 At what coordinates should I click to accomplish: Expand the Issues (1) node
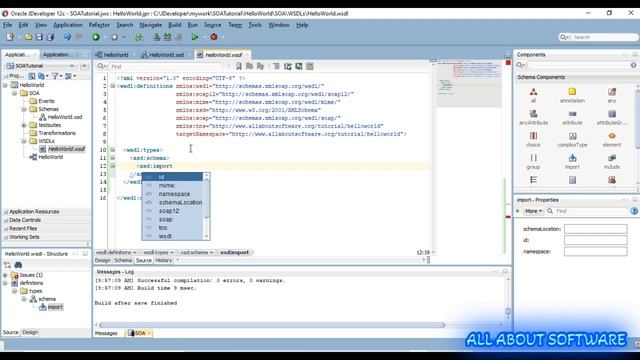click(x=5, y=275)
